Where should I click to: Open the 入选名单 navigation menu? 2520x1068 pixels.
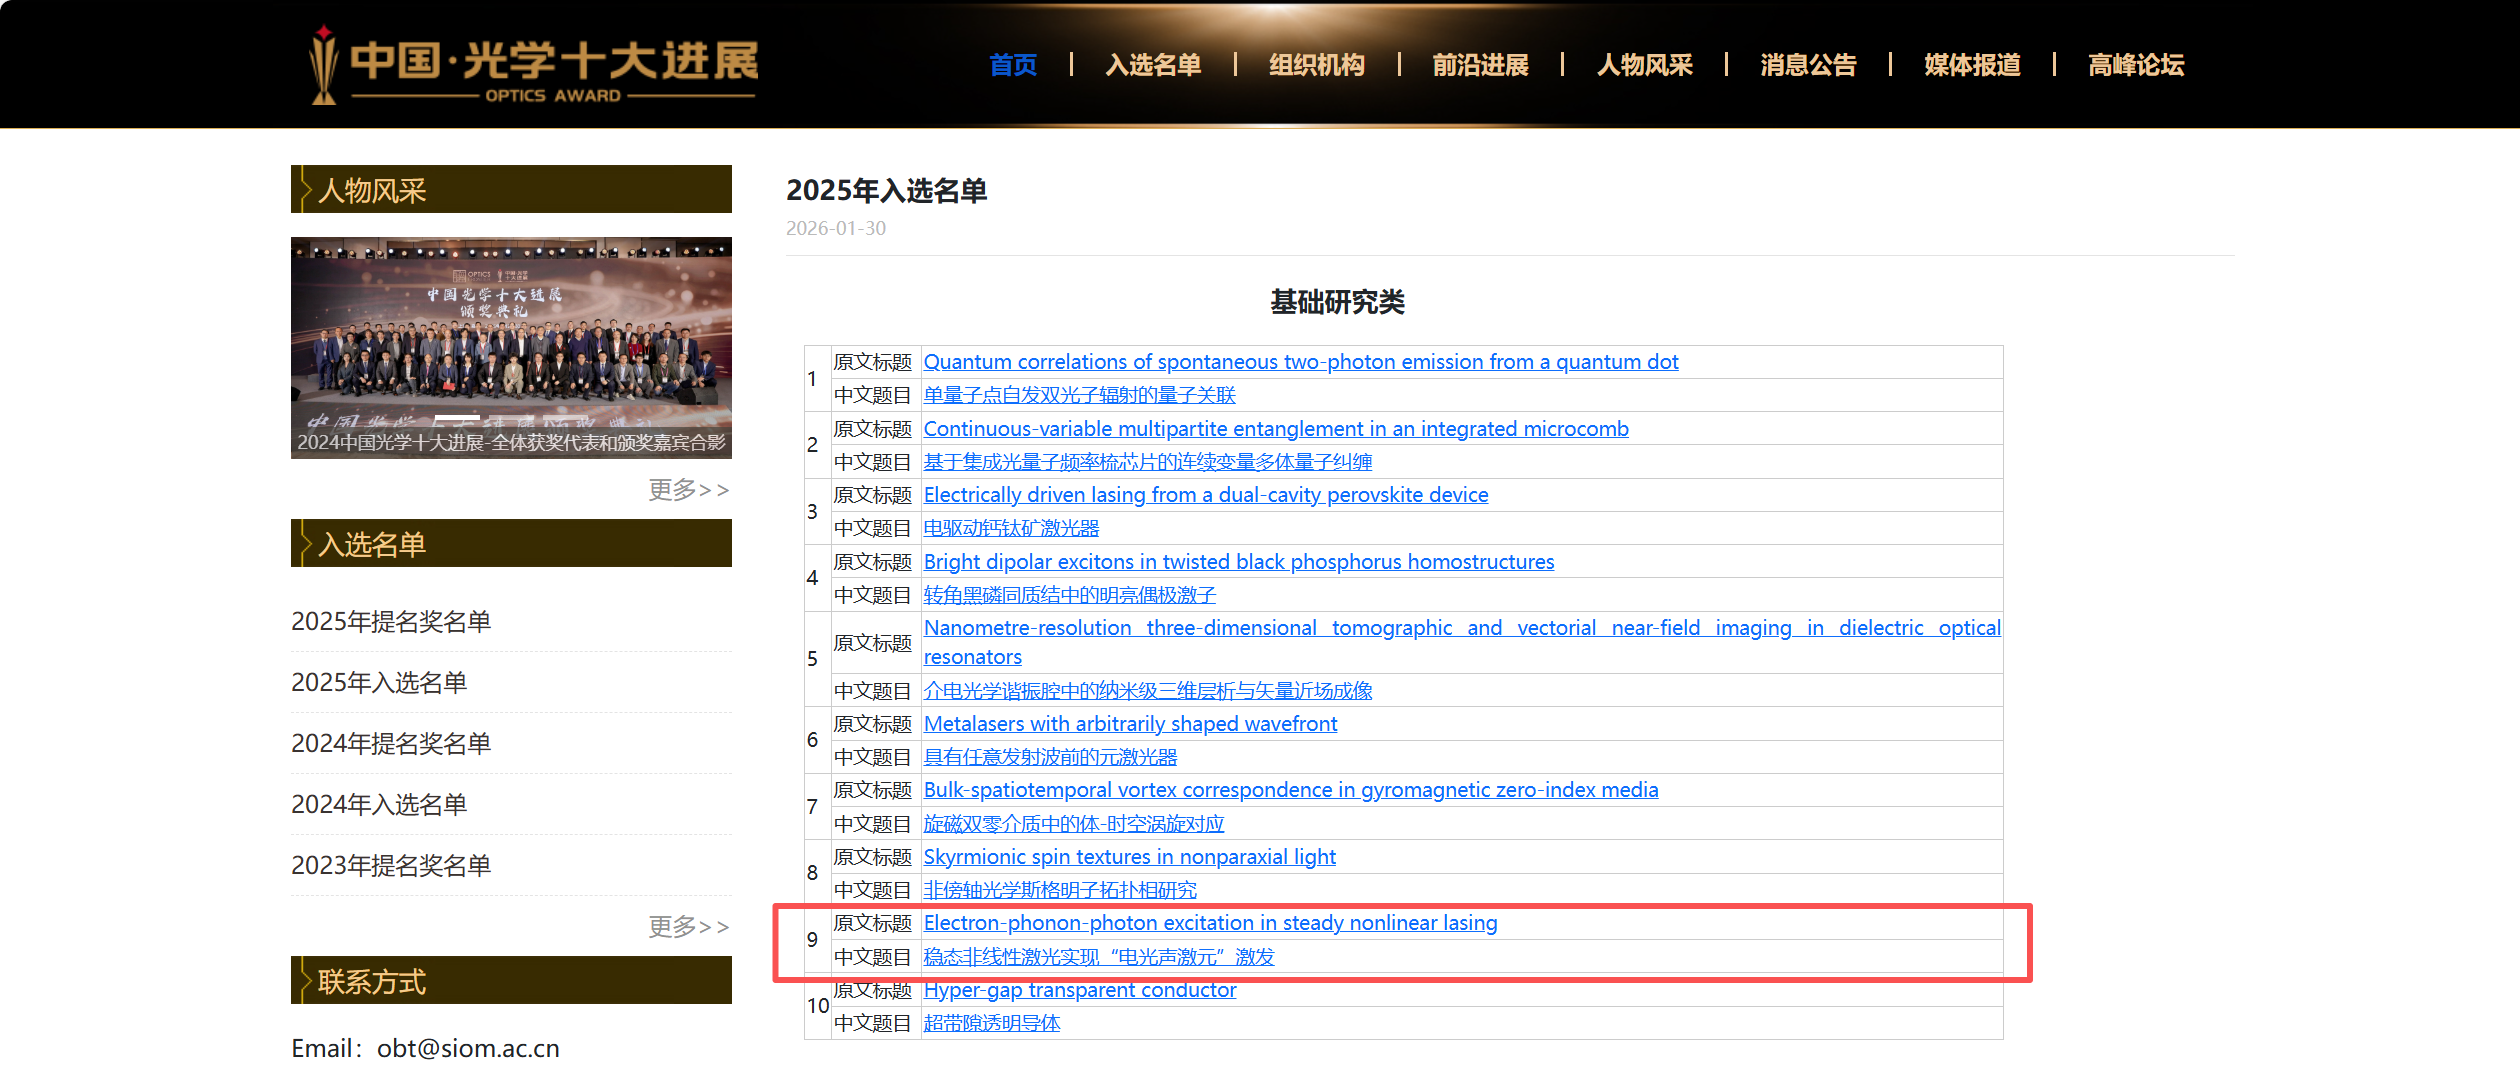[1153, 65]
